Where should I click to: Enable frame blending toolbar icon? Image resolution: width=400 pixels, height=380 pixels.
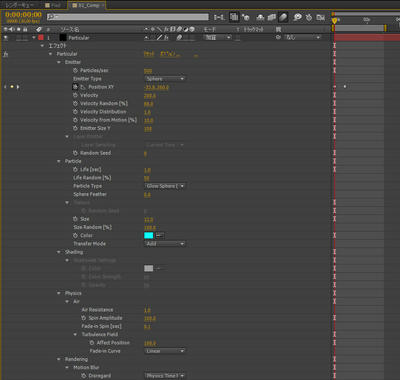(272, 17)
